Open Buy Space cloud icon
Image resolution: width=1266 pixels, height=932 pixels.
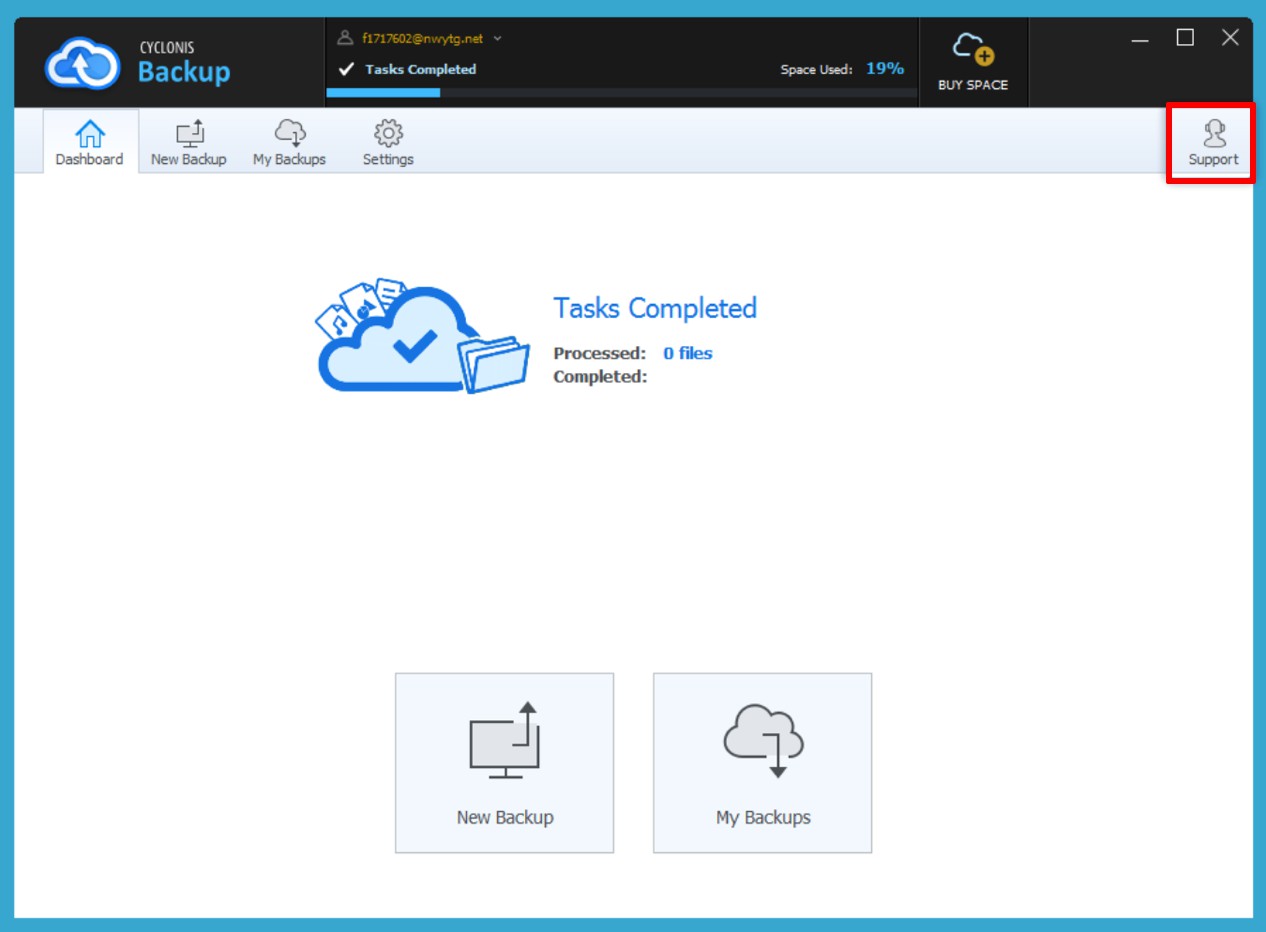tap(972, 49)
